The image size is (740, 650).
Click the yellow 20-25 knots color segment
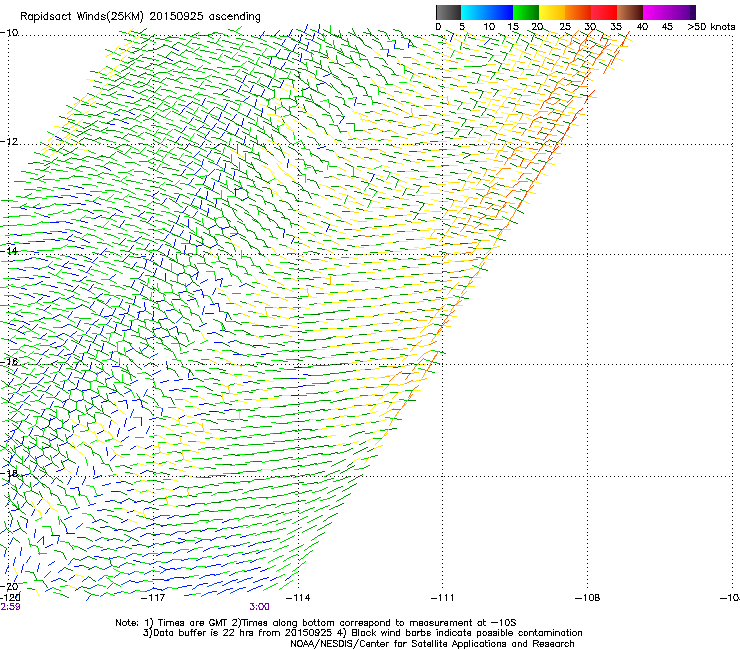[x=552, y=12]
